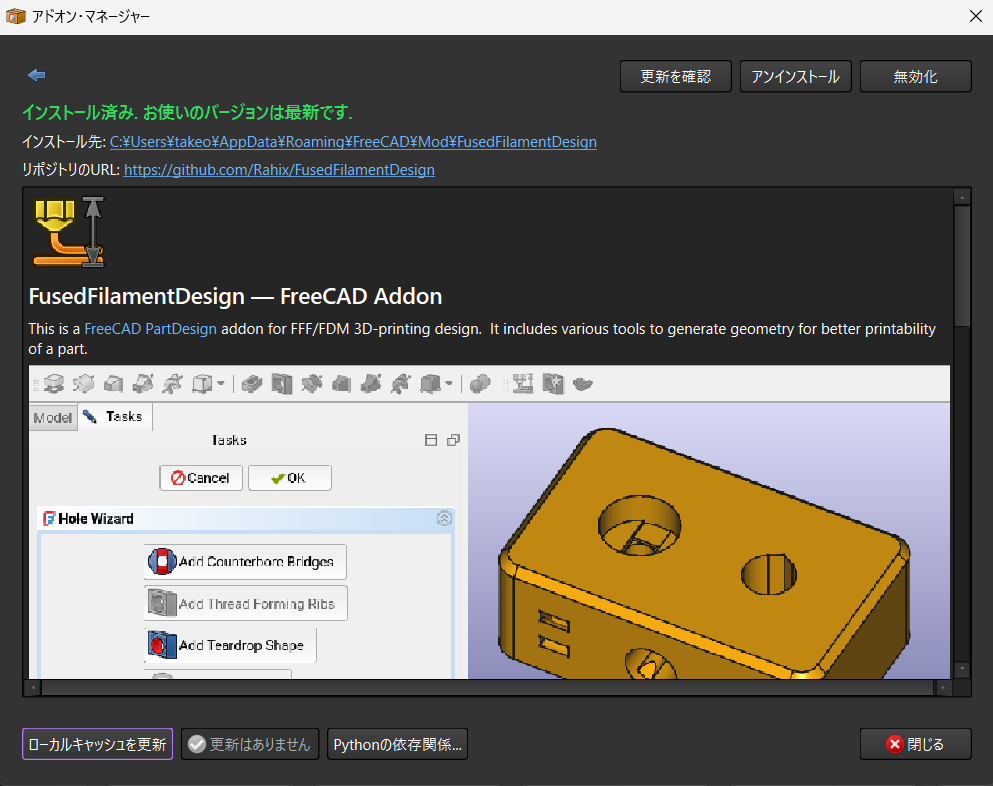Open Pythonの依存関係... dialog

click(397, 744)
